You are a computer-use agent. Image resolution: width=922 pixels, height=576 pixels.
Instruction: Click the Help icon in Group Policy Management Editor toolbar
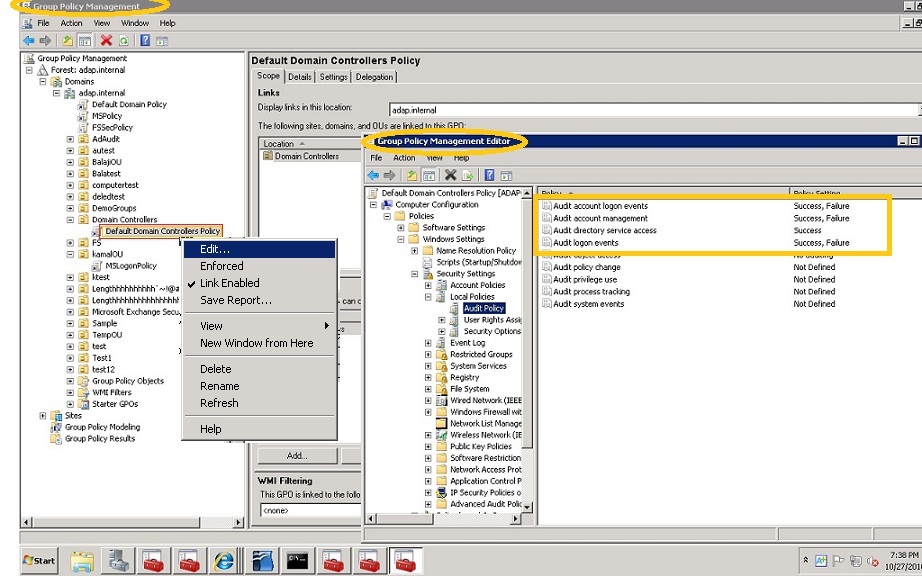[490, 175]
